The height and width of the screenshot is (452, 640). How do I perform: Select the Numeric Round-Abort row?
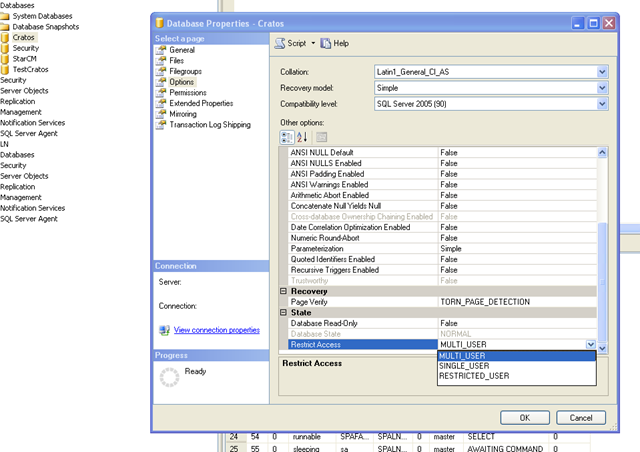pyautogui.click(x=442, y=238)
